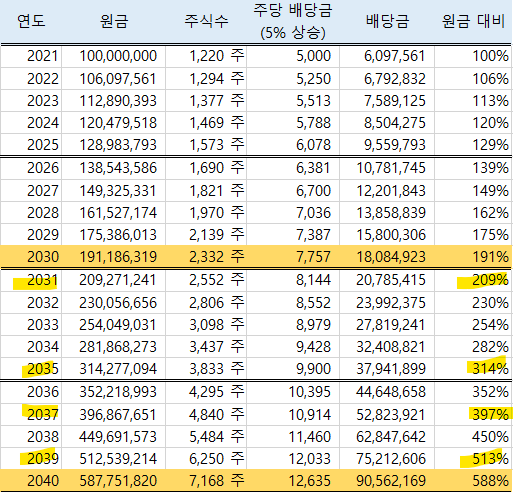Click share count cell 1,220 주

(x=217, y=56)
